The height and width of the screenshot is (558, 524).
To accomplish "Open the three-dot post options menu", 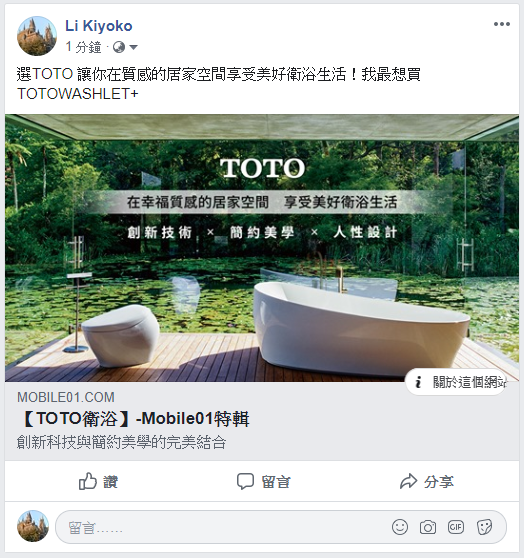I will coord(502,24).
